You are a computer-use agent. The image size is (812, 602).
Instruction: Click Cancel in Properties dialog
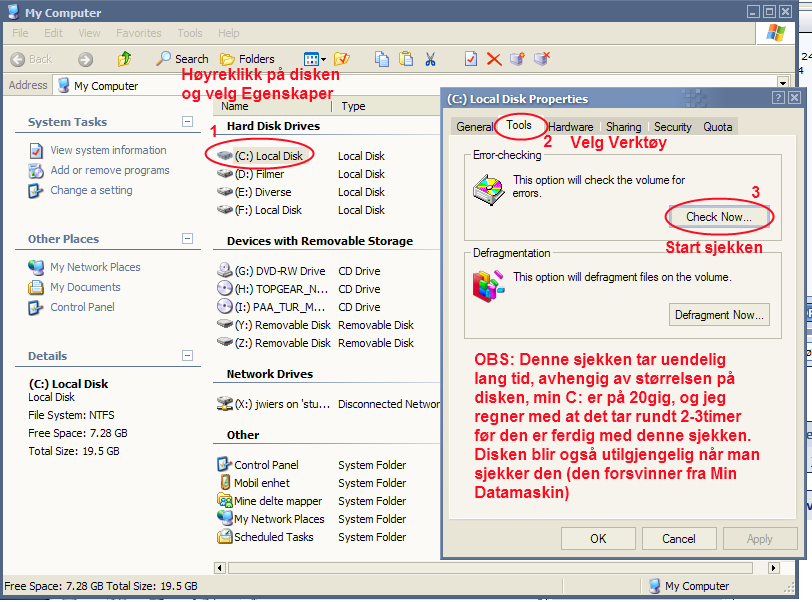(x=679, y=539)
